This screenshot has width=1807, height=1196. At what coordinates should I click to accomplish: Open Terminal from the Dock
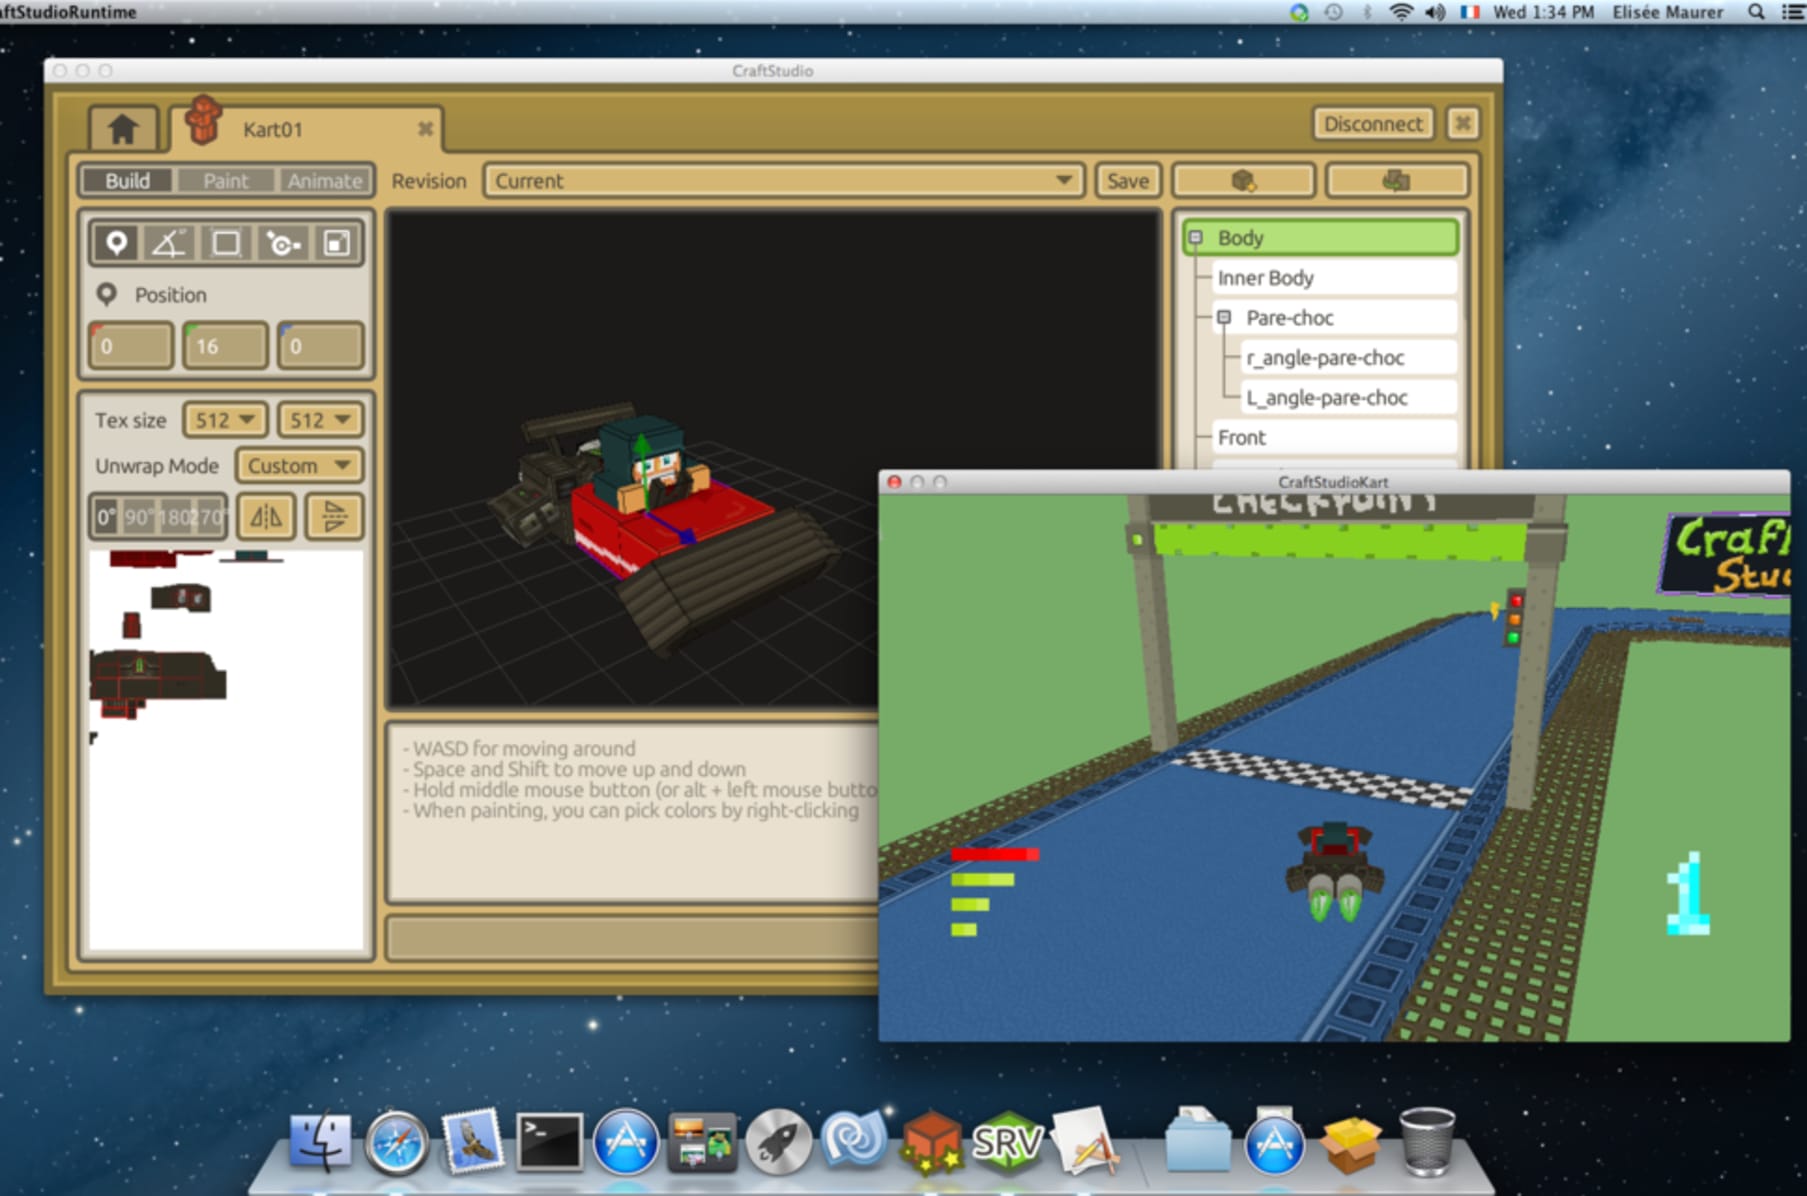click(549, 1142)
